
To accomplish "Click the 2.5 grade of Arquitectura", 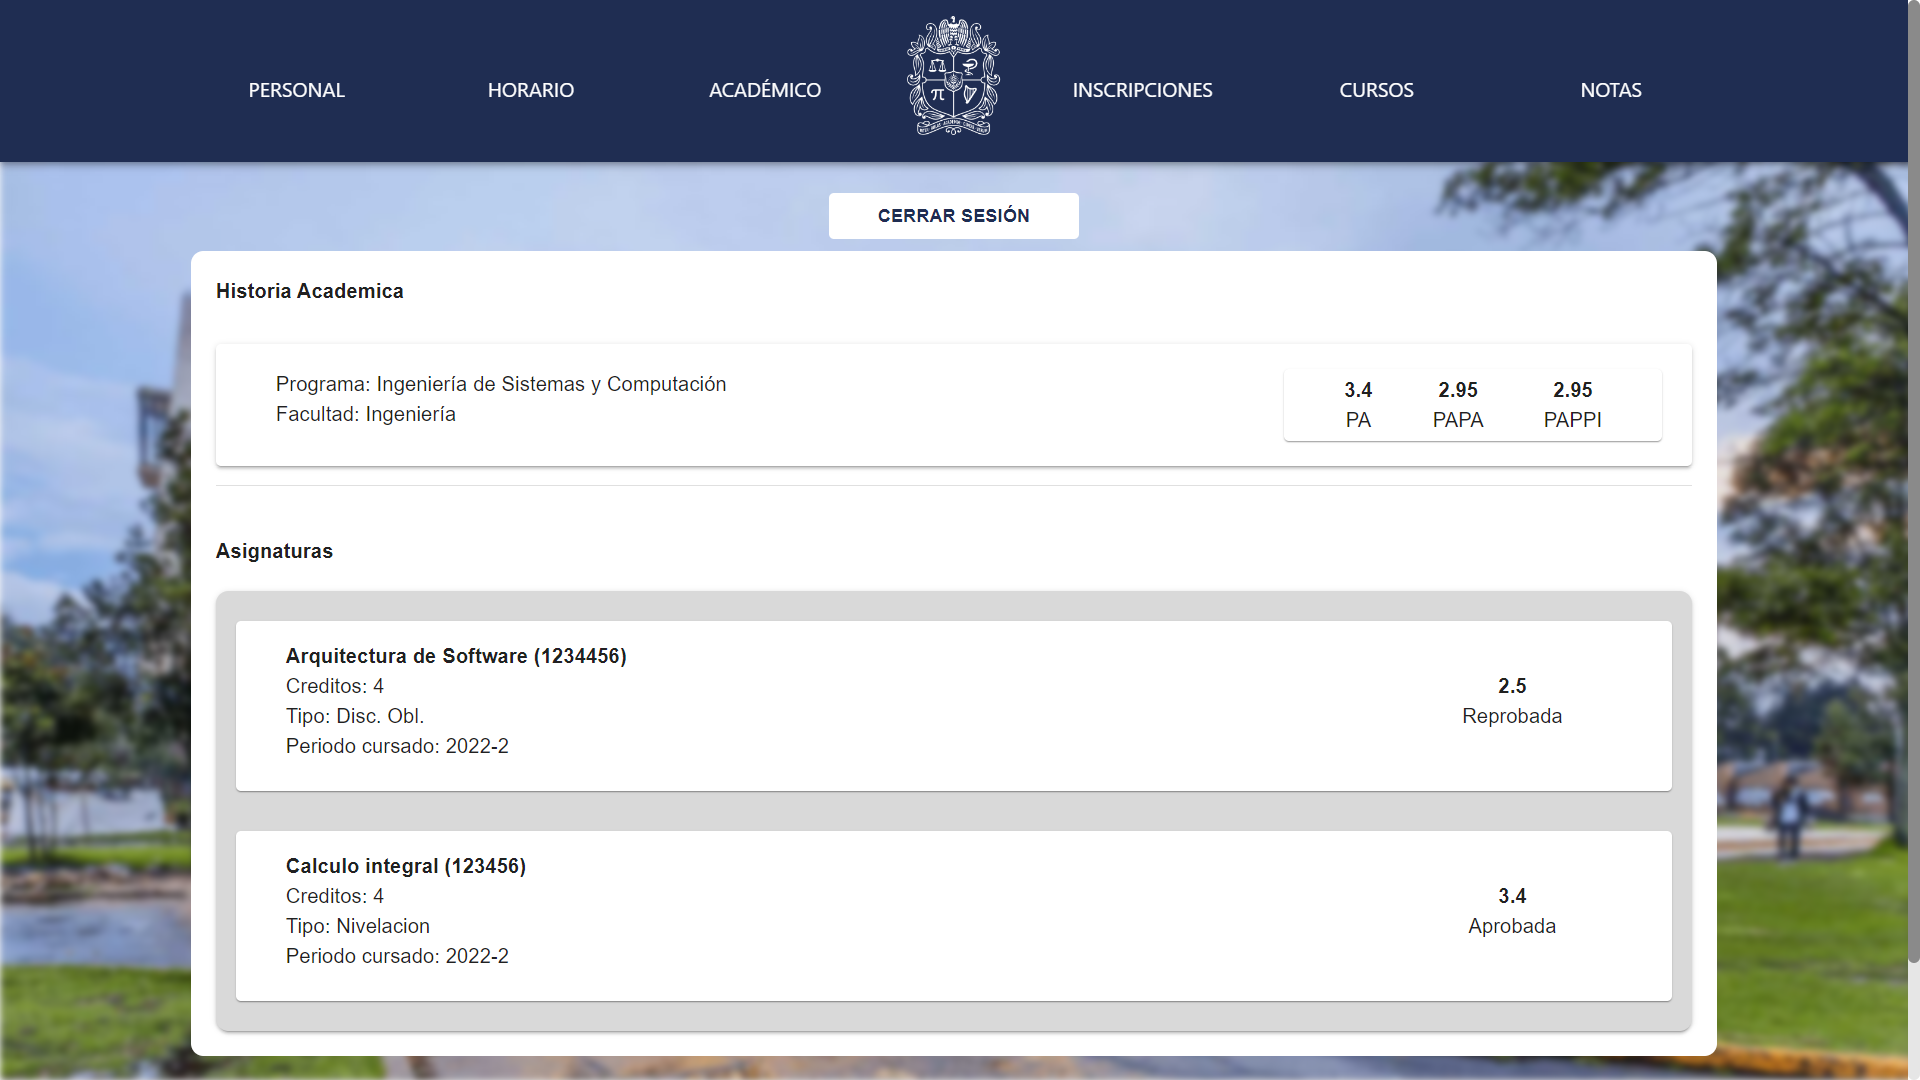I will (1511, 686).
